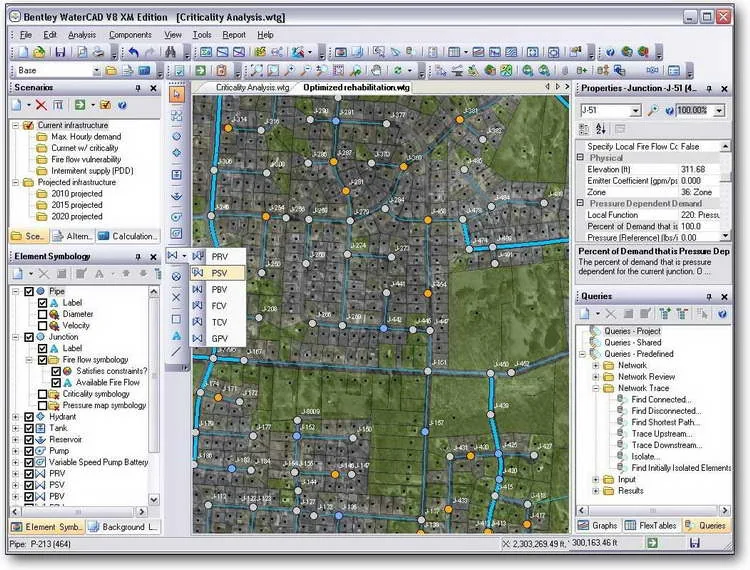Viewport: 750px width, 570px height.
Task: Select the arrow pointer tool in the layout toolbar
Action: click(x=176, y=94)
